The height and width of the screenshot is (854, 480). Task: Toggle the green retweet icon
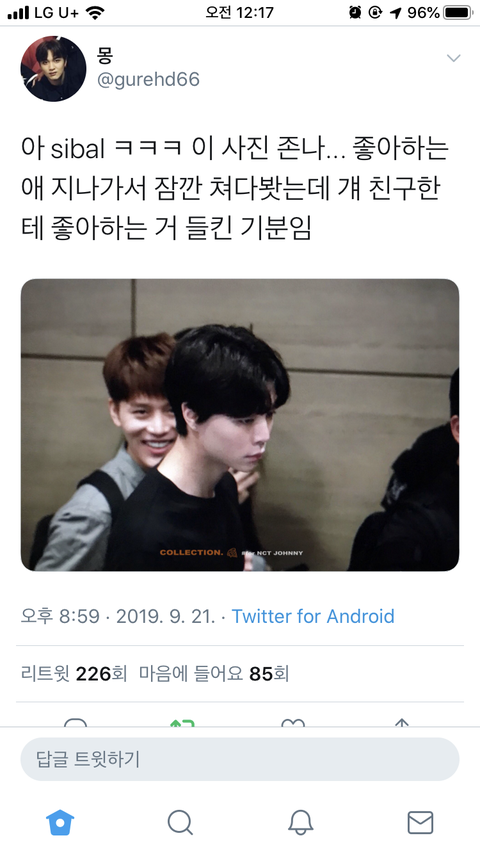183,723
